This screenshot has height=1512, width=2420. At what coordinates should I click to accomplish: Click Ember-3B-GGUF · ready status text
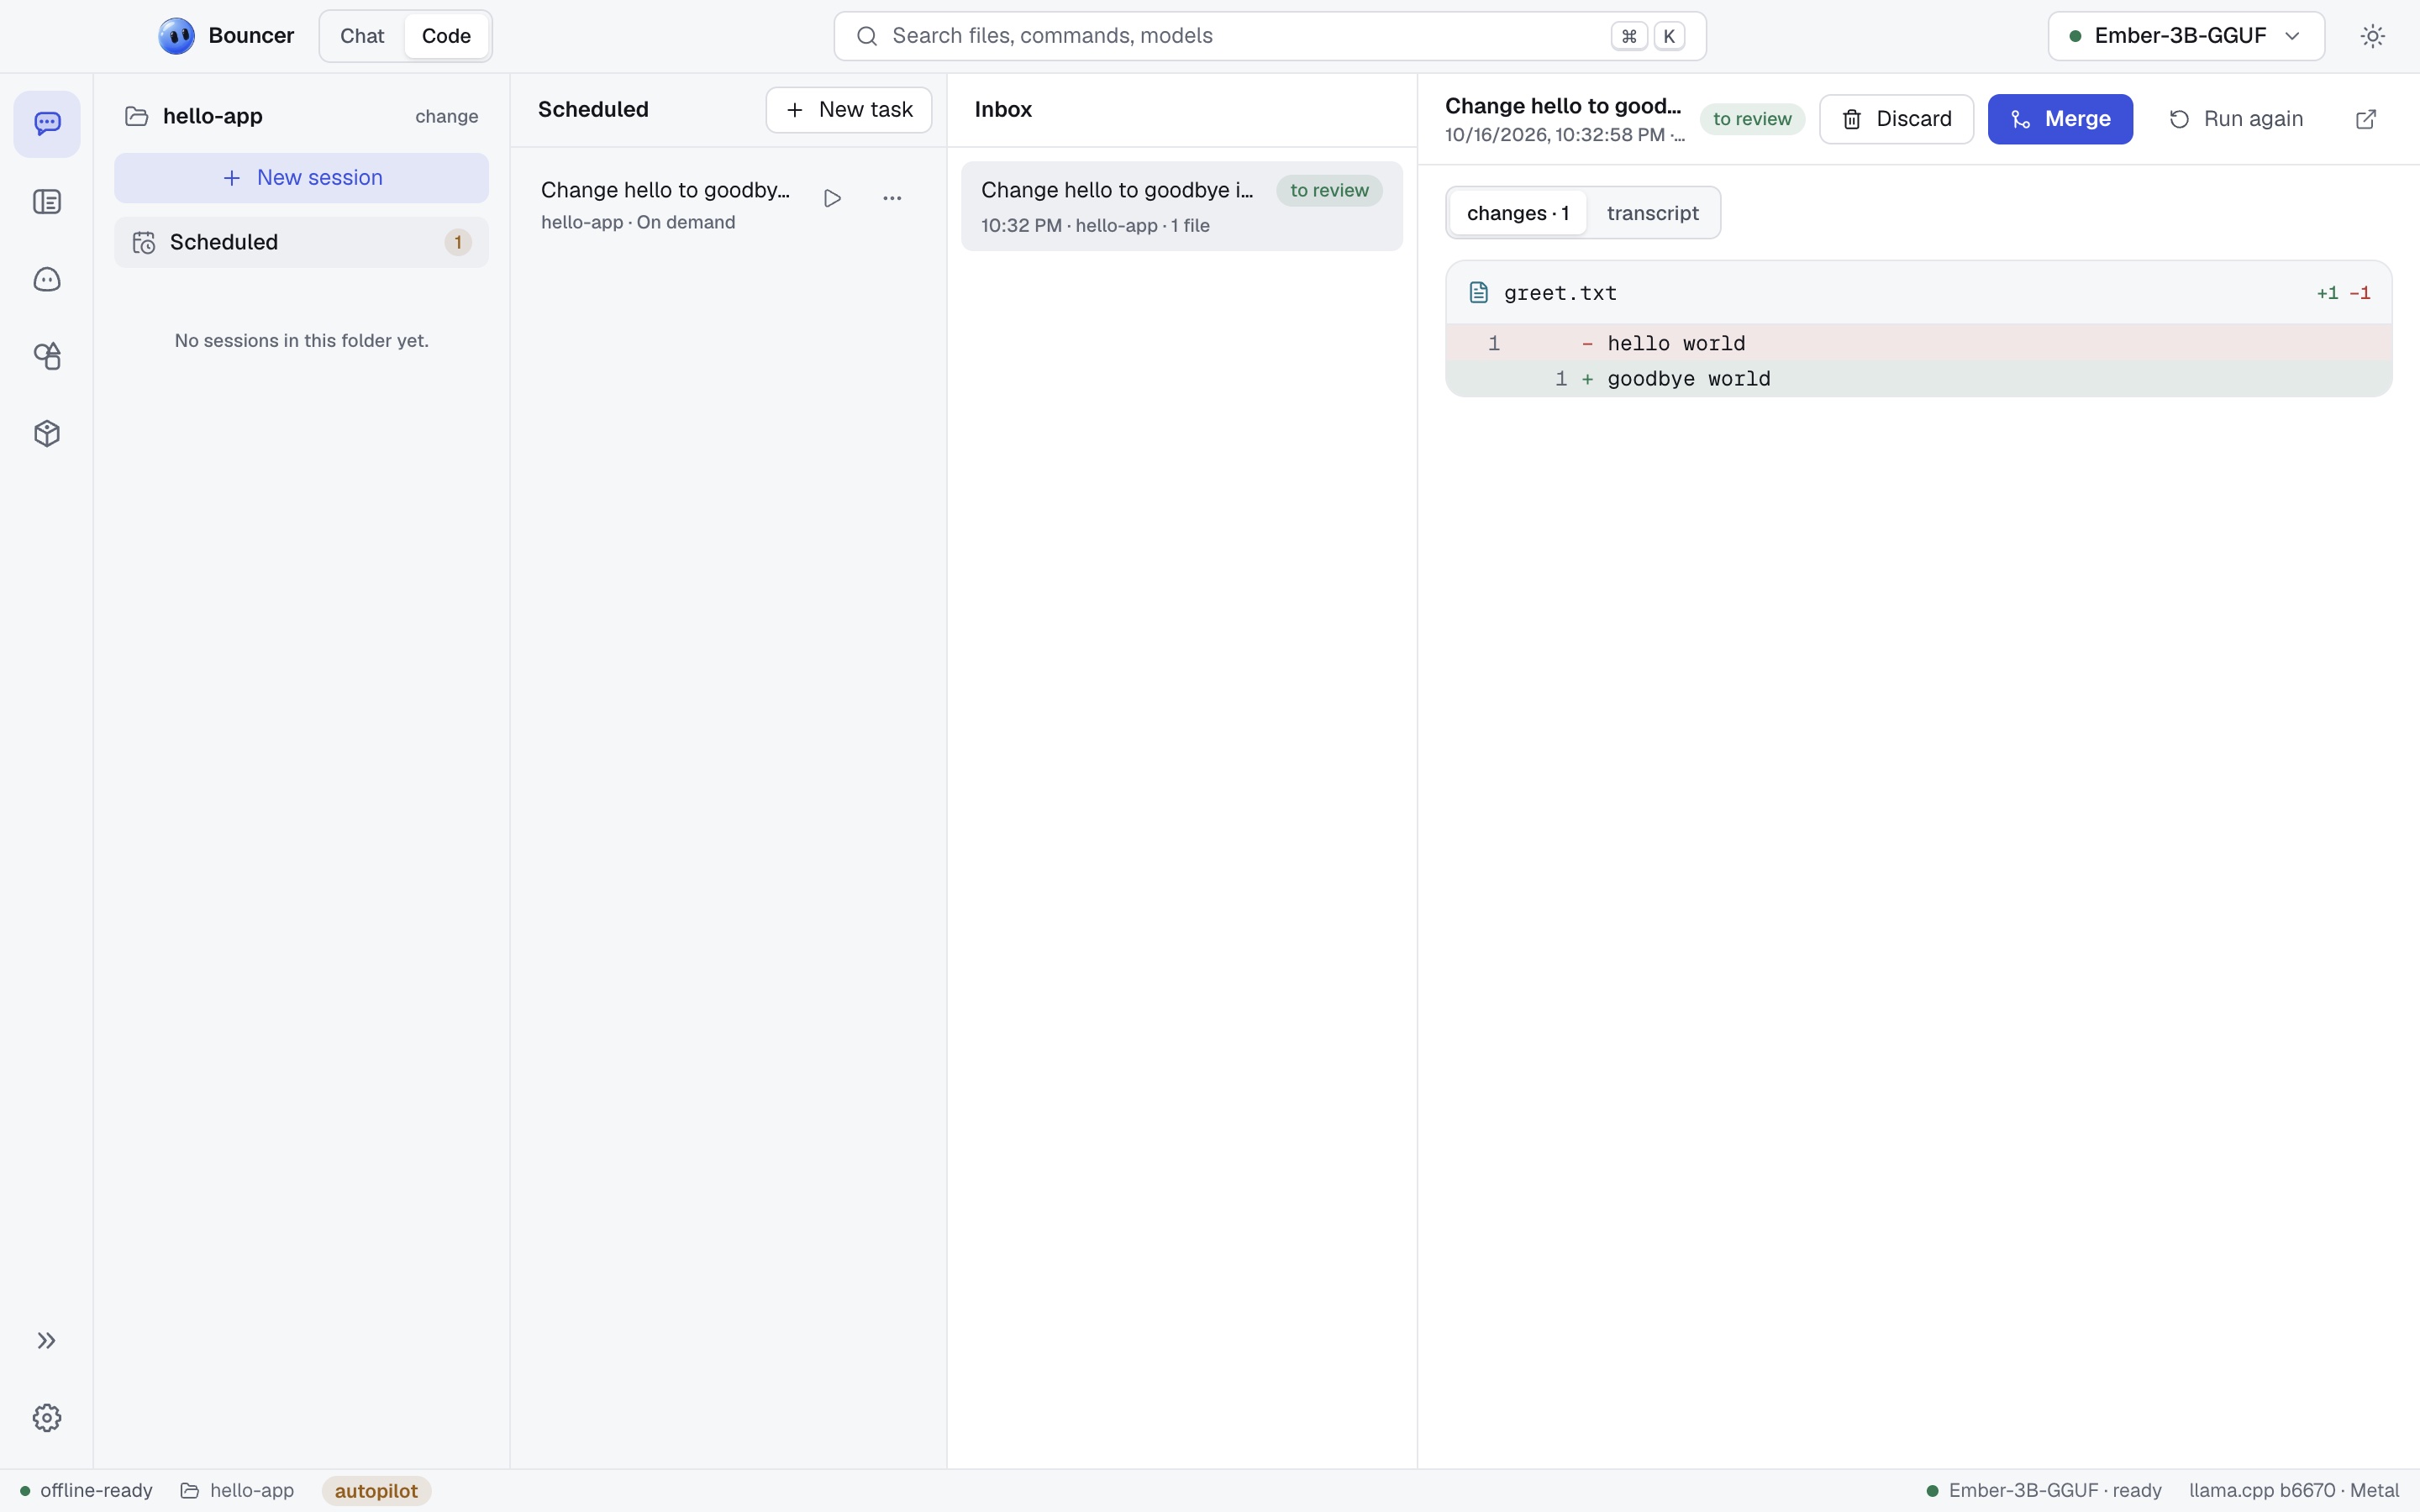[2043, 1491]
